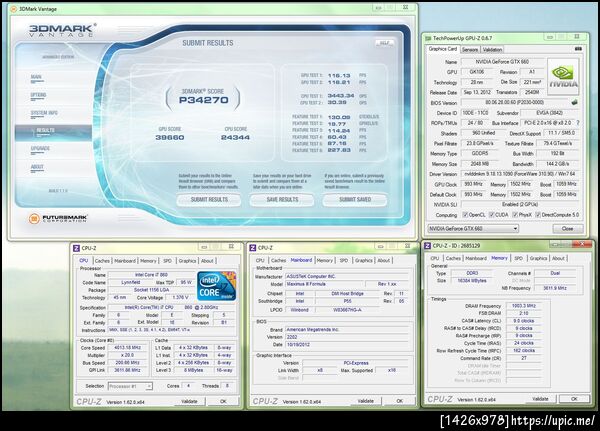The height and width of the screenshot is (431, 600).
Task: Toggle the CUDA checkbox in GPU-Z
Action: (x=492, y=215)
